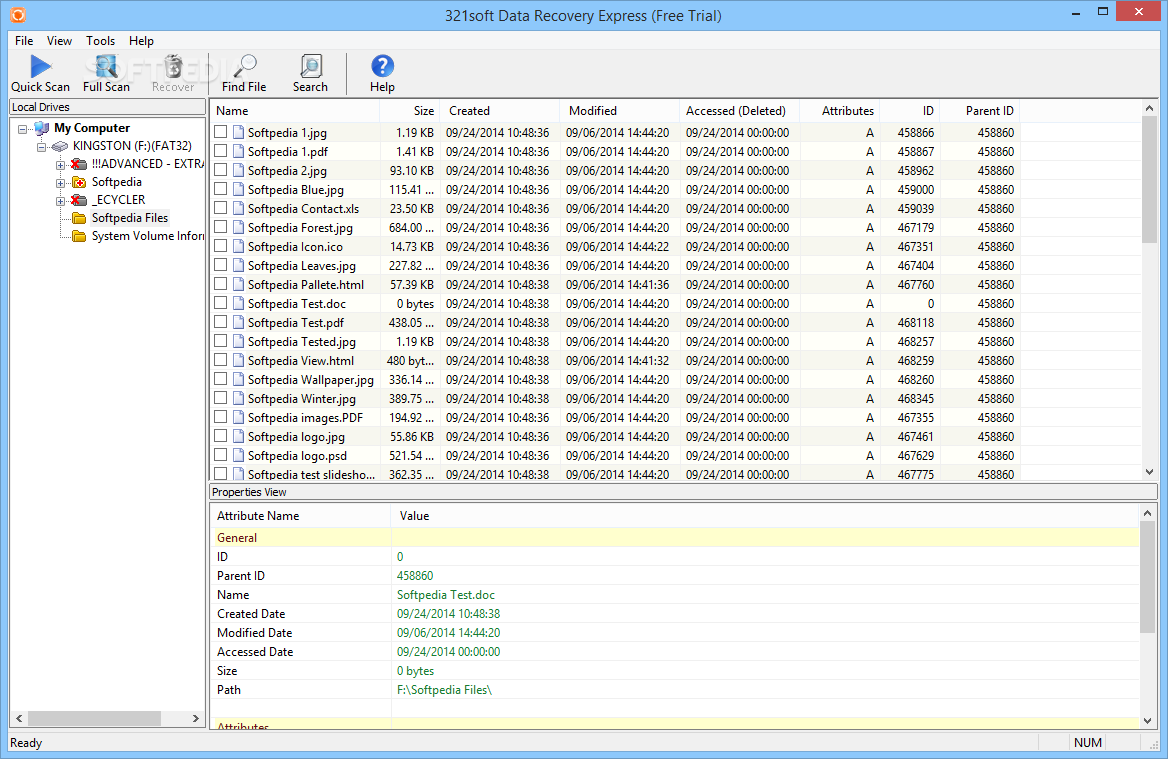Open the Help menu
This screenshot has height=759, width=1168.
[x=141, y=41]
